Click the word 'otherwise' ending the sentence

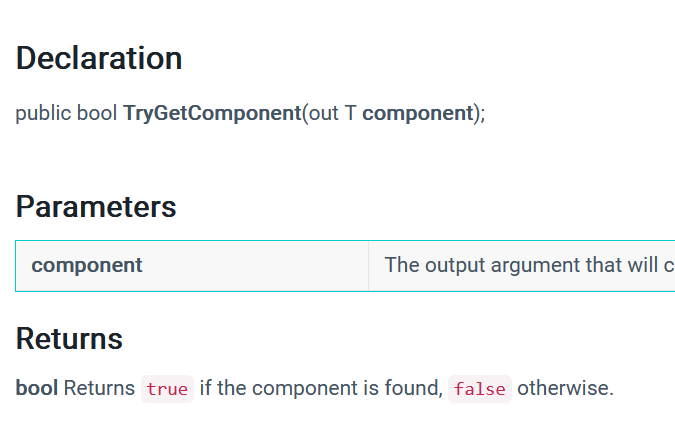564,388
